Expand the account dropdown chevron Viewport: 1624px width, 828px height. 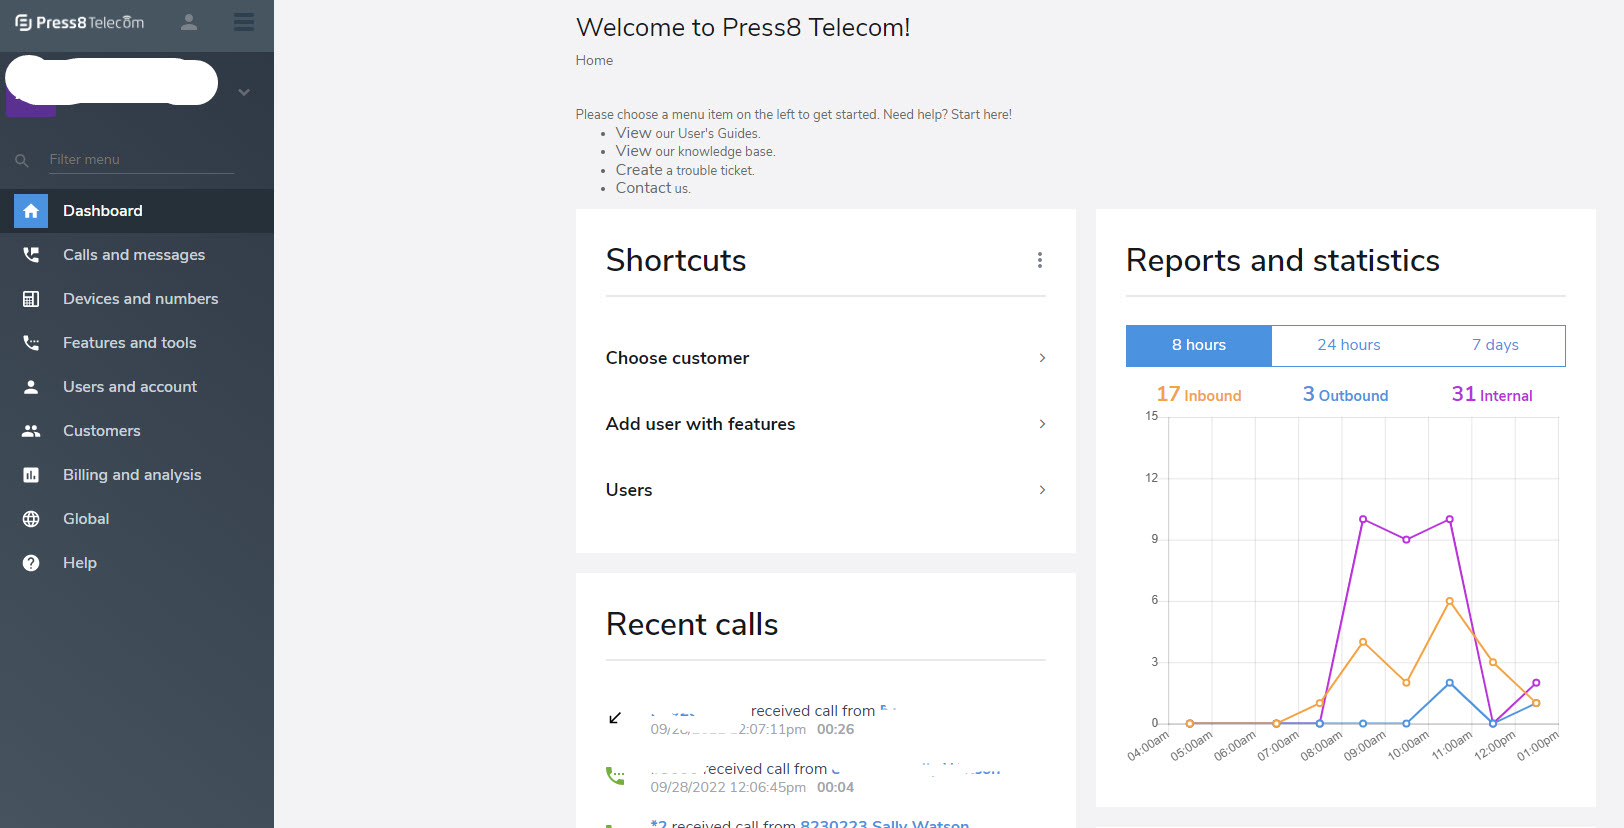244,92
